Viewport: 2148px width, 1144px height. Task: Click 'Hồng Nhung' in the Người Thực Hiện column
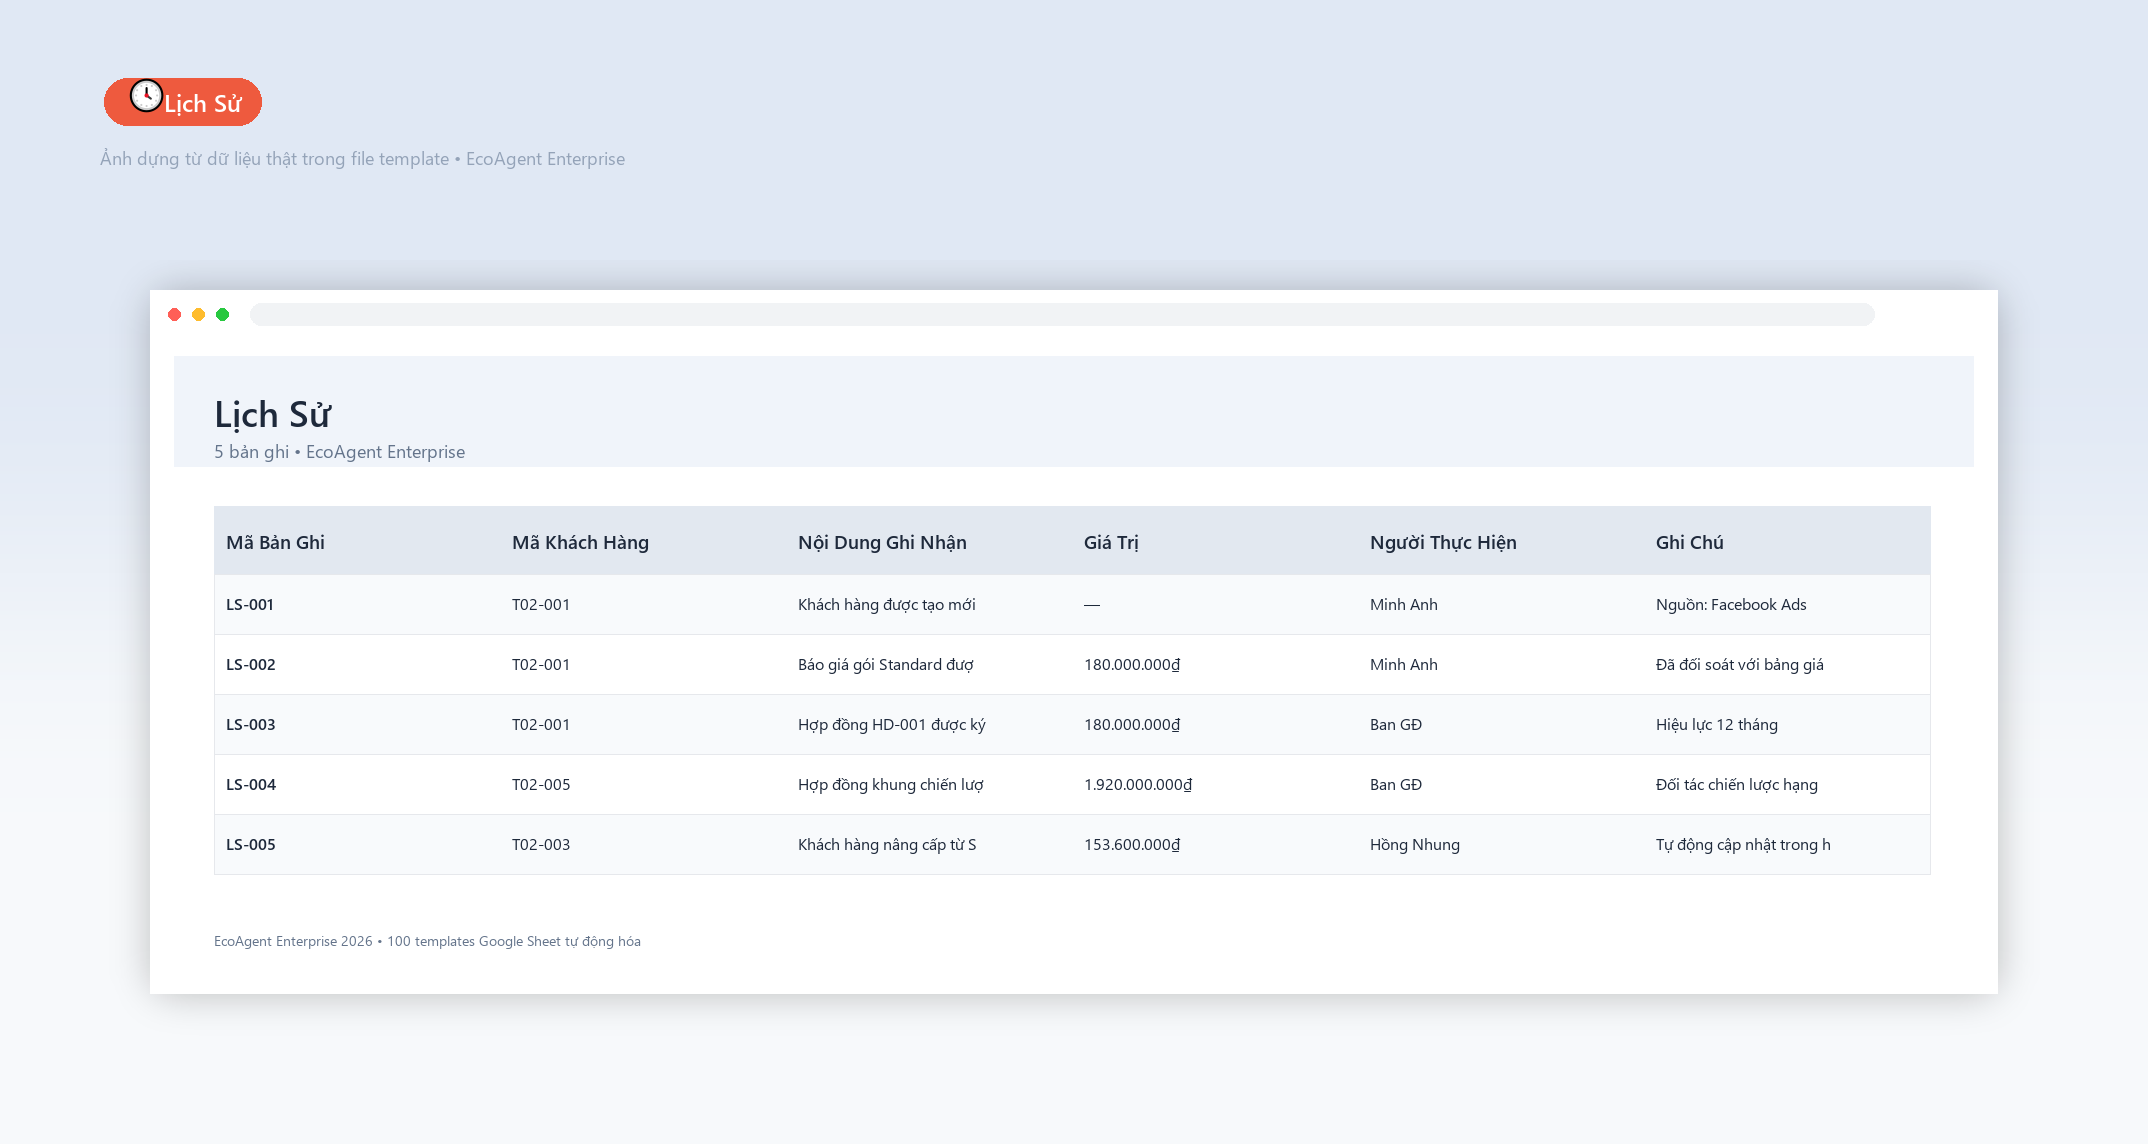[1415, 844]
